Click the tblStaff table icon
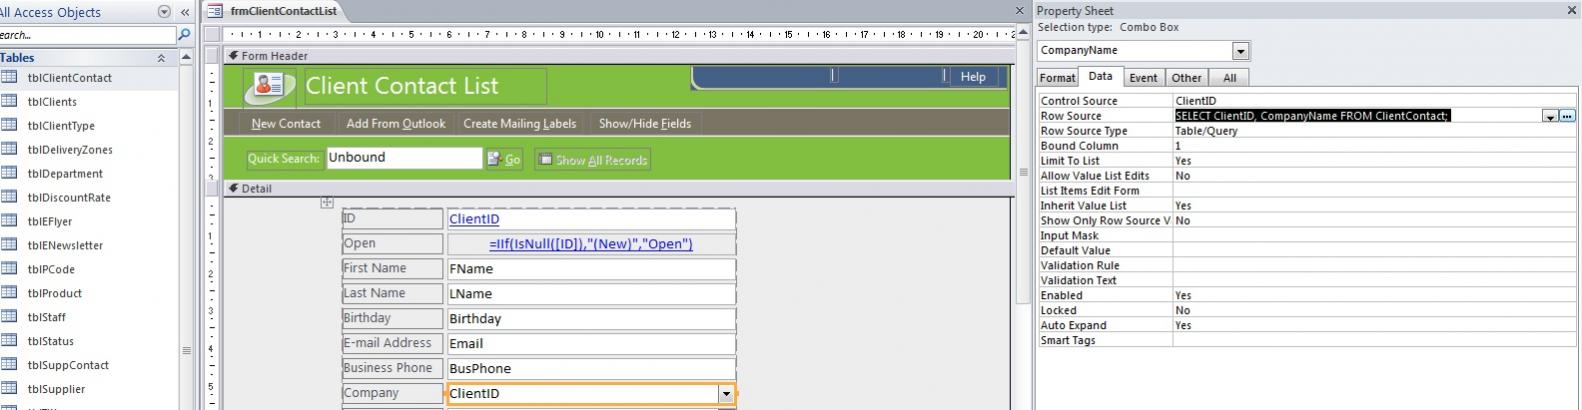This screenshot has height=410, width=1582. (9, 317)
